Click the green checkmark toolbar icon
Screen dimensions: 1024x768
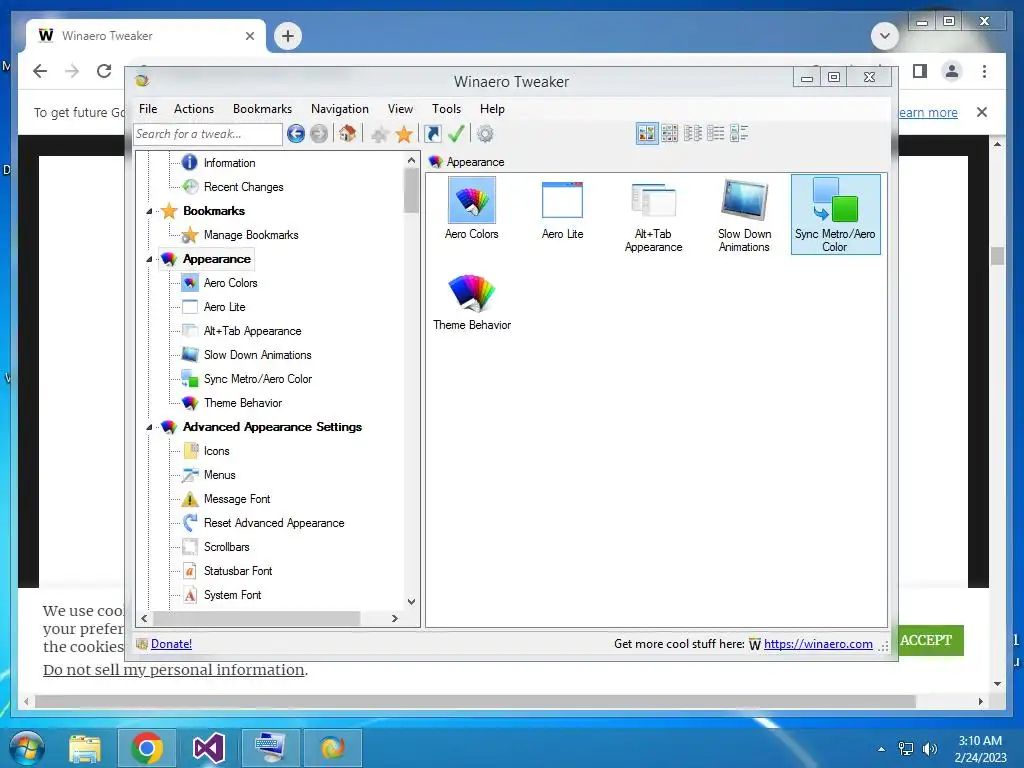click(456, 134)
